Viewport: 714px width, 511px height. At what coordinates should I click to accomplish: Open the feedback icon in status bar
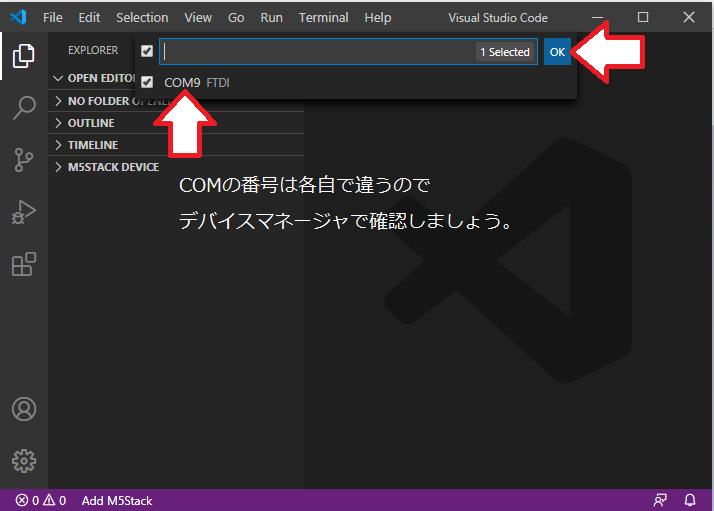[x=660, y=500]
